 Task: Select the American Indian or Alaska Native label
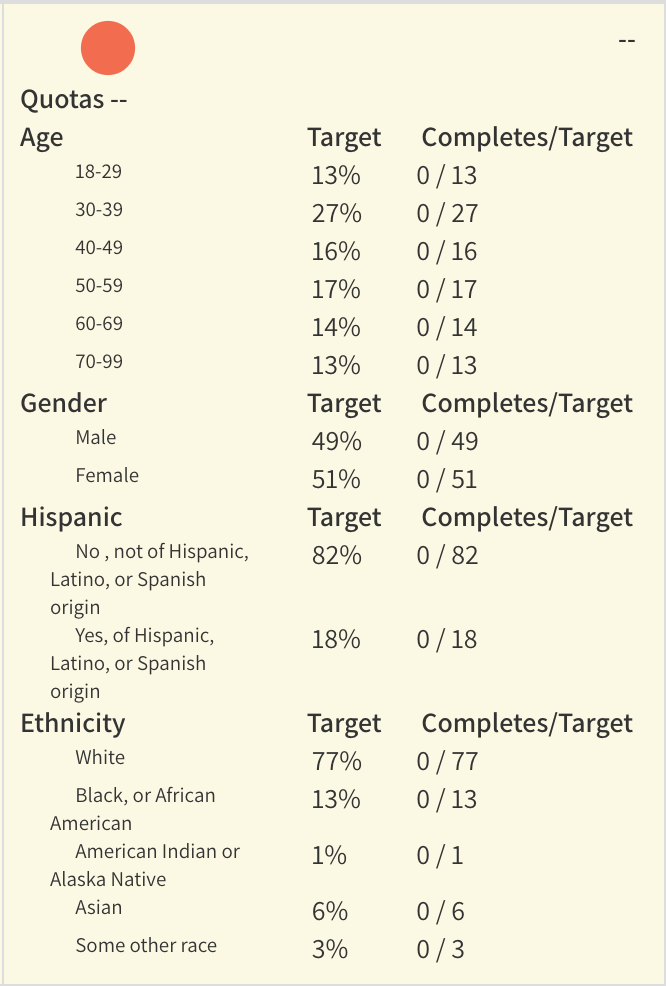(145, 865)
